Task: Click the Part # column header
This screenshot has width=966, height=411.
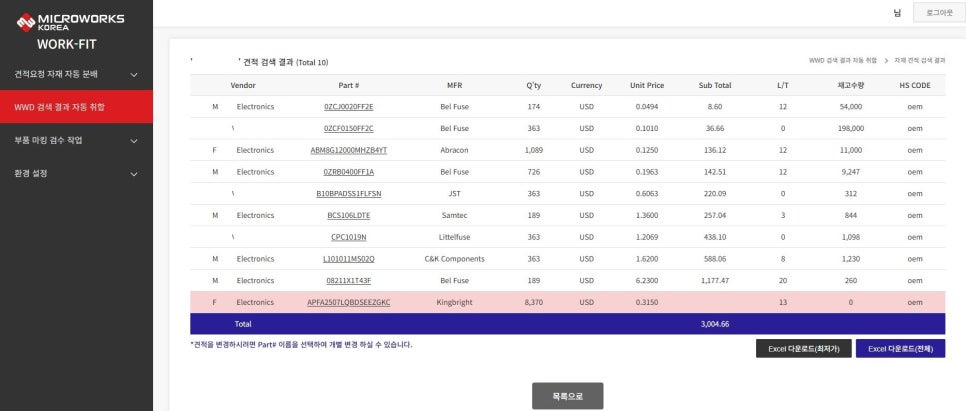Action: [349, 85]
